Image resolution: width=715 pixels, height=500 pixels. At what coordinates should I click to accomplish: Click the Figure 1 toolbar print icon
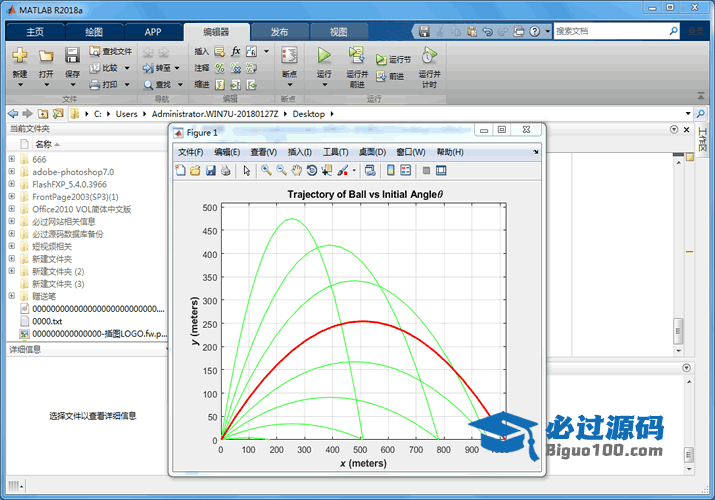click(225, 170)
